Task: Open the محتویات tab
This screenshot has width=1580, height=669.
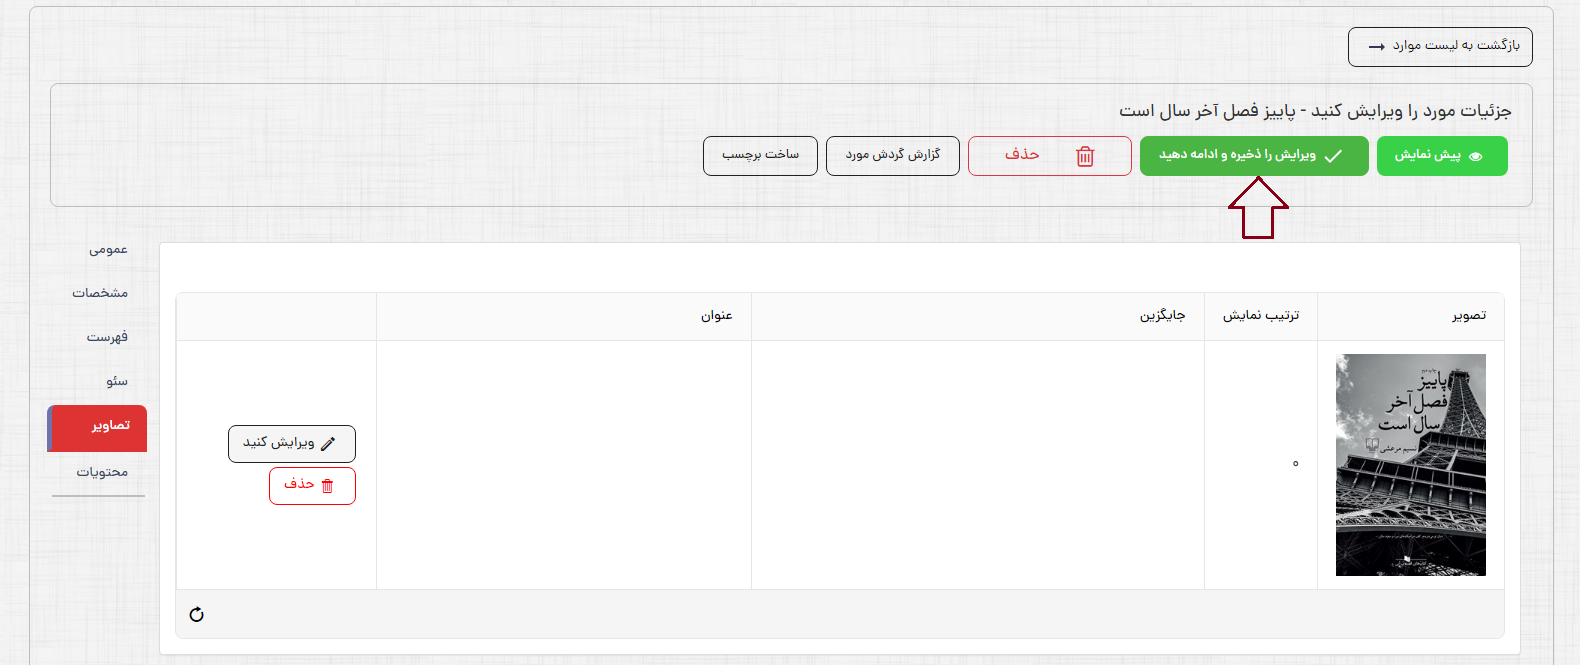Action: (x=102, y=472)
